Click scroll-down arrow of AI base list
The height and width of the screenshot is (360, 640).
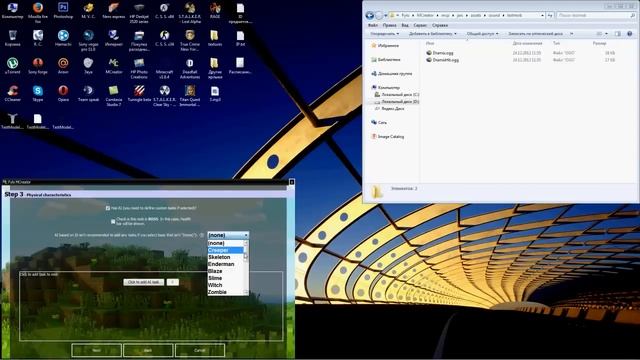tap(246, 292)
